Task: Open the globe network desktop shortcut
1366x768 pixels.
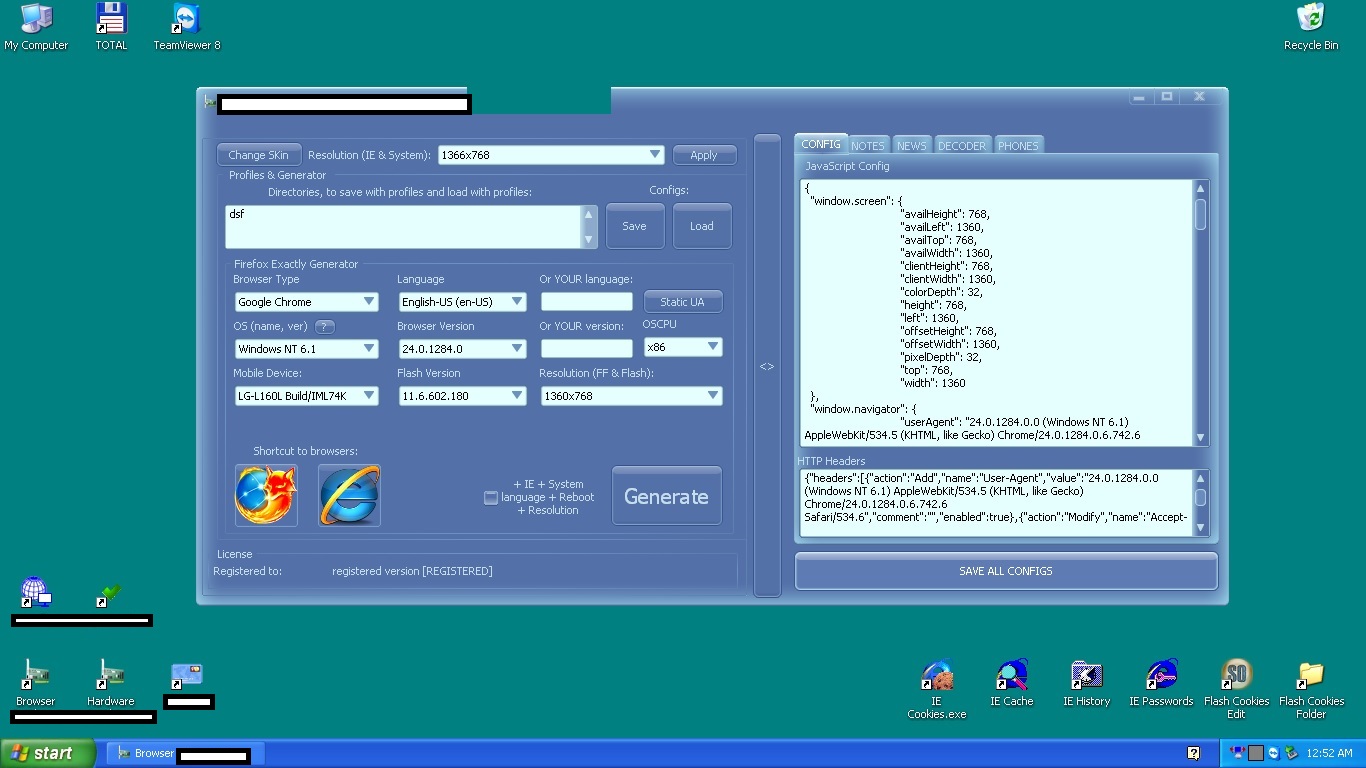Action: 36,592
